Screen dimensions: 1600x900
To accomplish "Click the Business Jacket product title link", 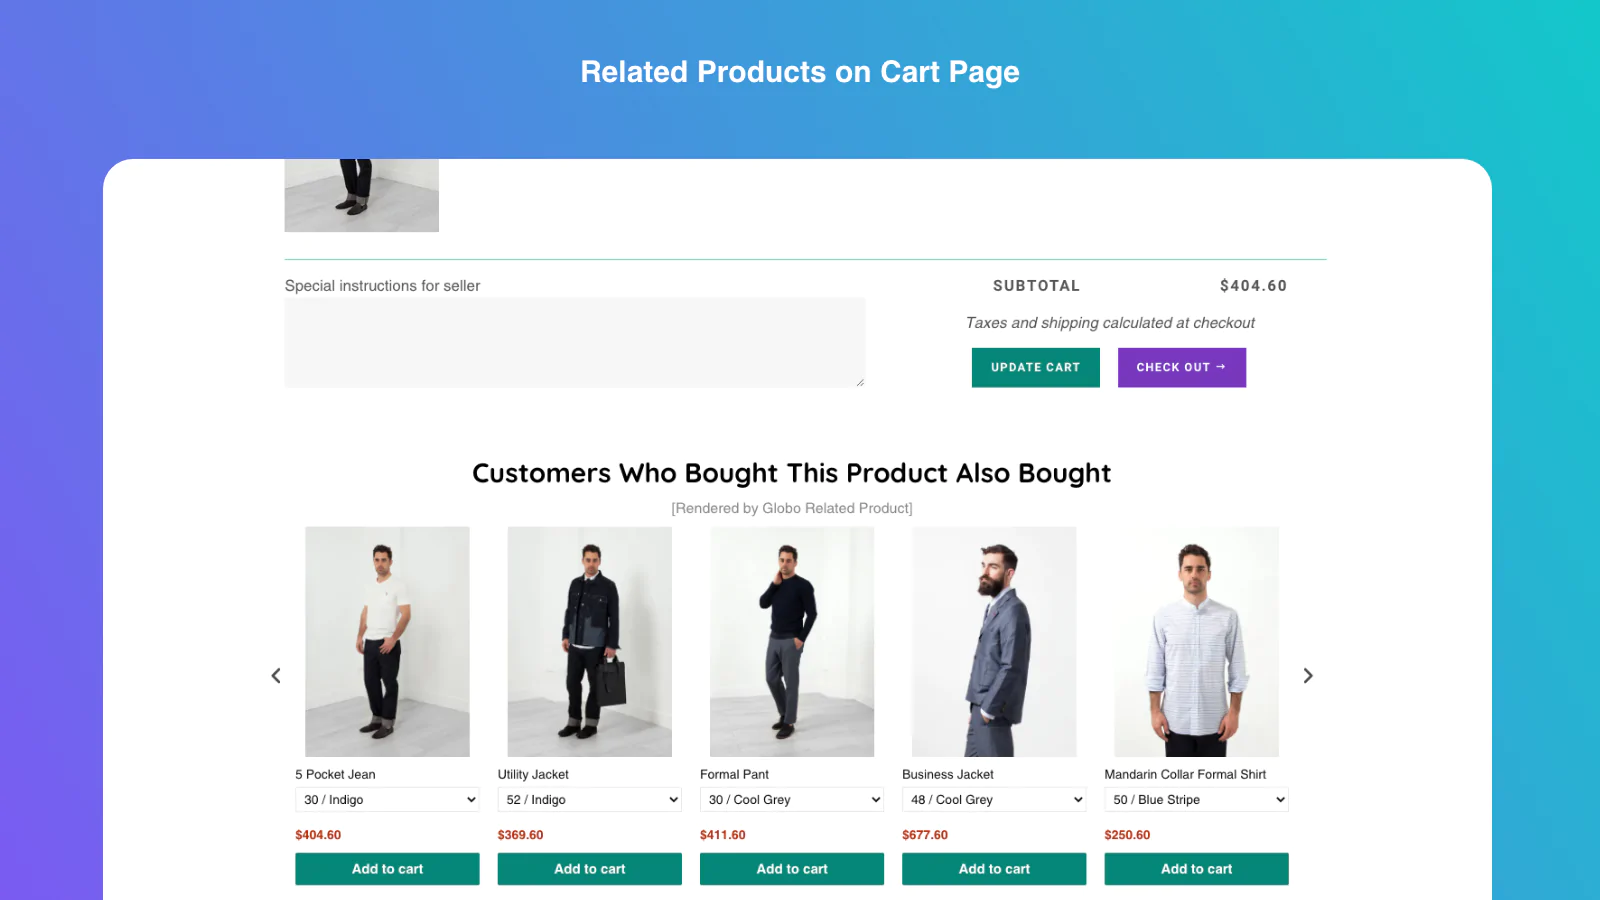I will pos(947,775).
